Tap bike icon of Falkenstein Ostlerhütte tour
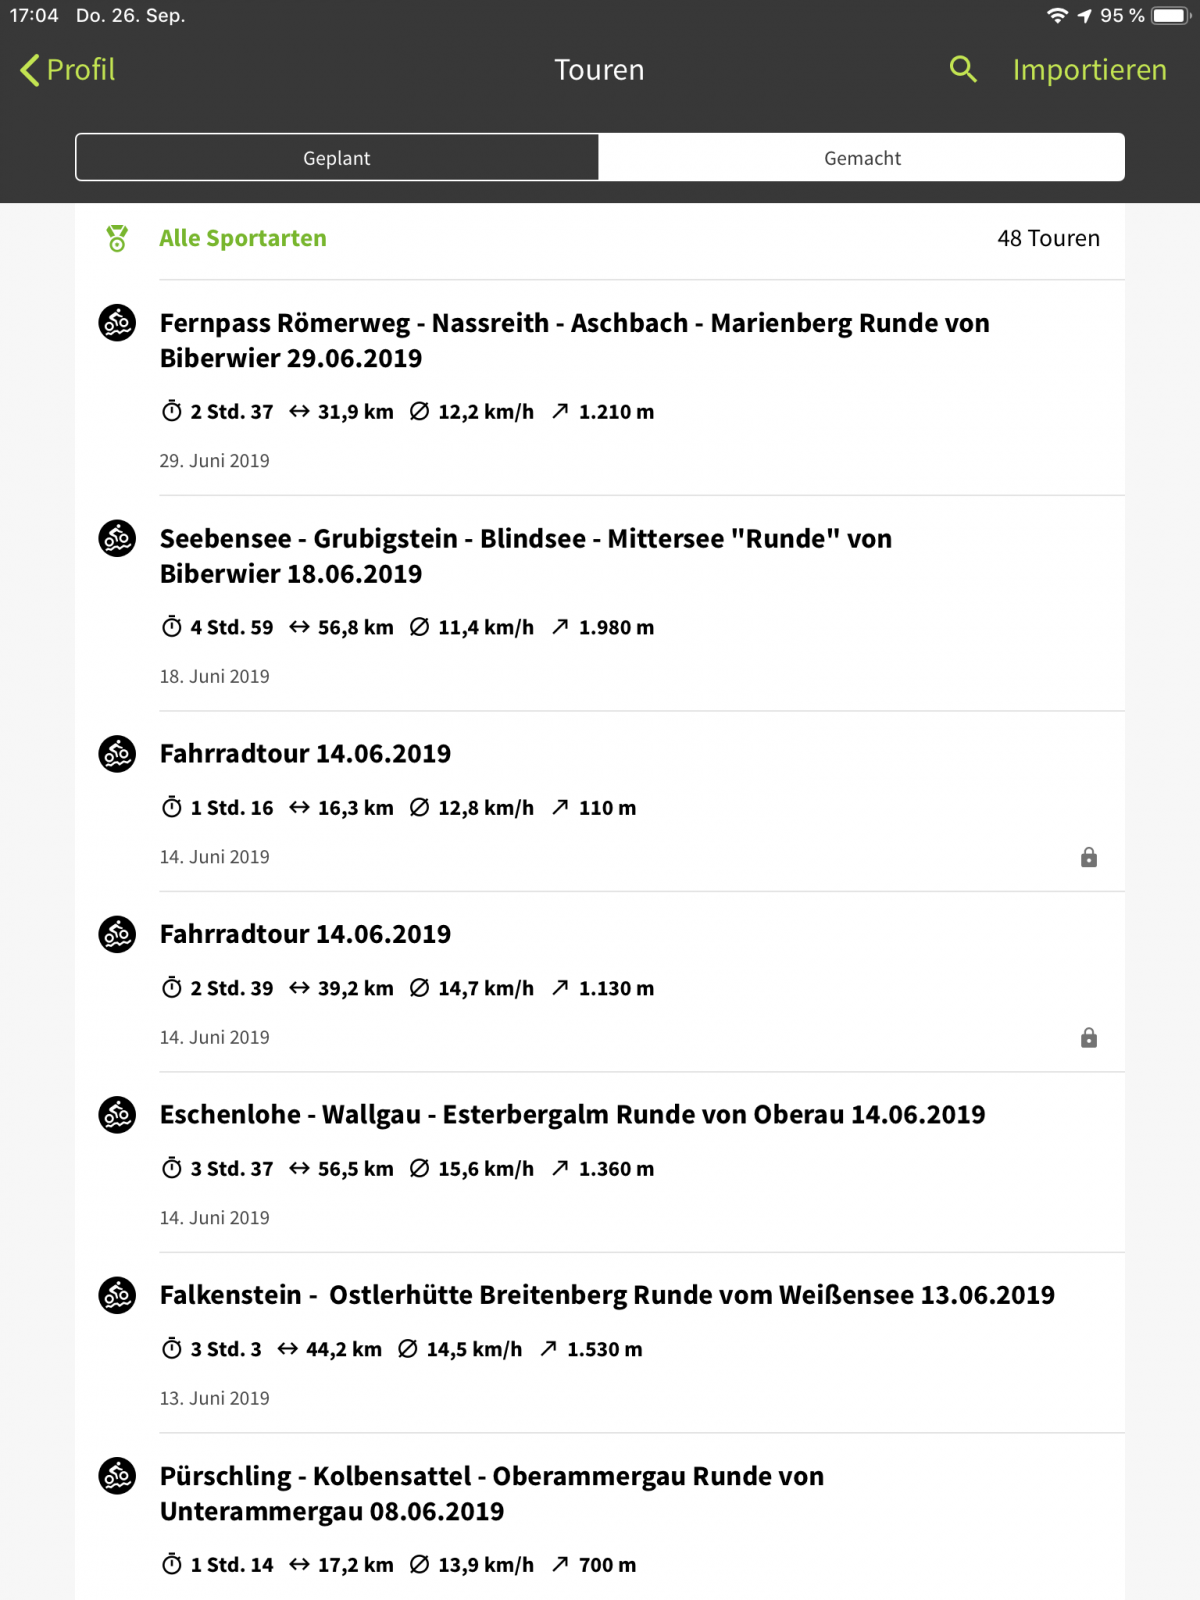This screenshot has width=1200, height=1600. (x=117, y=1295)
